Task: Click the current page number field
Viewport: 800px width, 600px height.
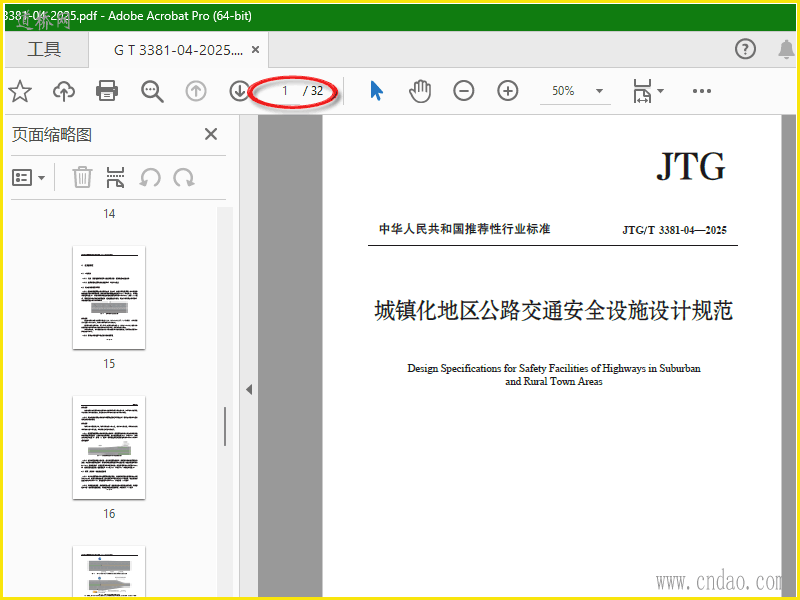Action: [285, 91]
